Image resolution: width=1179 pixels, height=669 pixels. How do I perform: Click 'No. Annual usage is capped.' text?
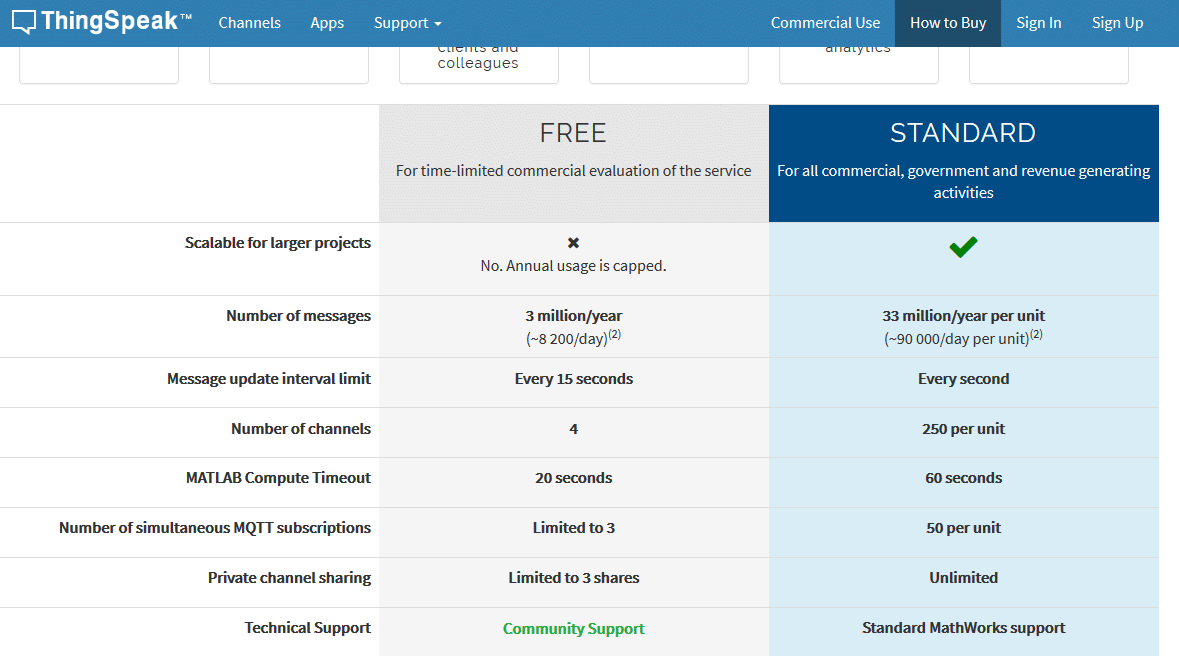coord(574,266)
